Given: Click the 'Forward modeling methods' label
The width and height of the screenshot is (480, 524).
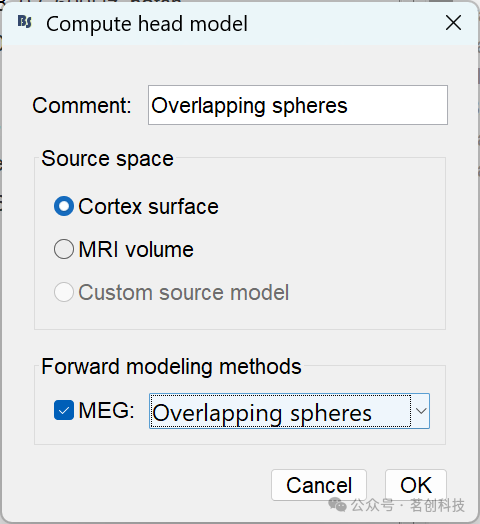Looking at the screenshot, I should tap(171, 367).
